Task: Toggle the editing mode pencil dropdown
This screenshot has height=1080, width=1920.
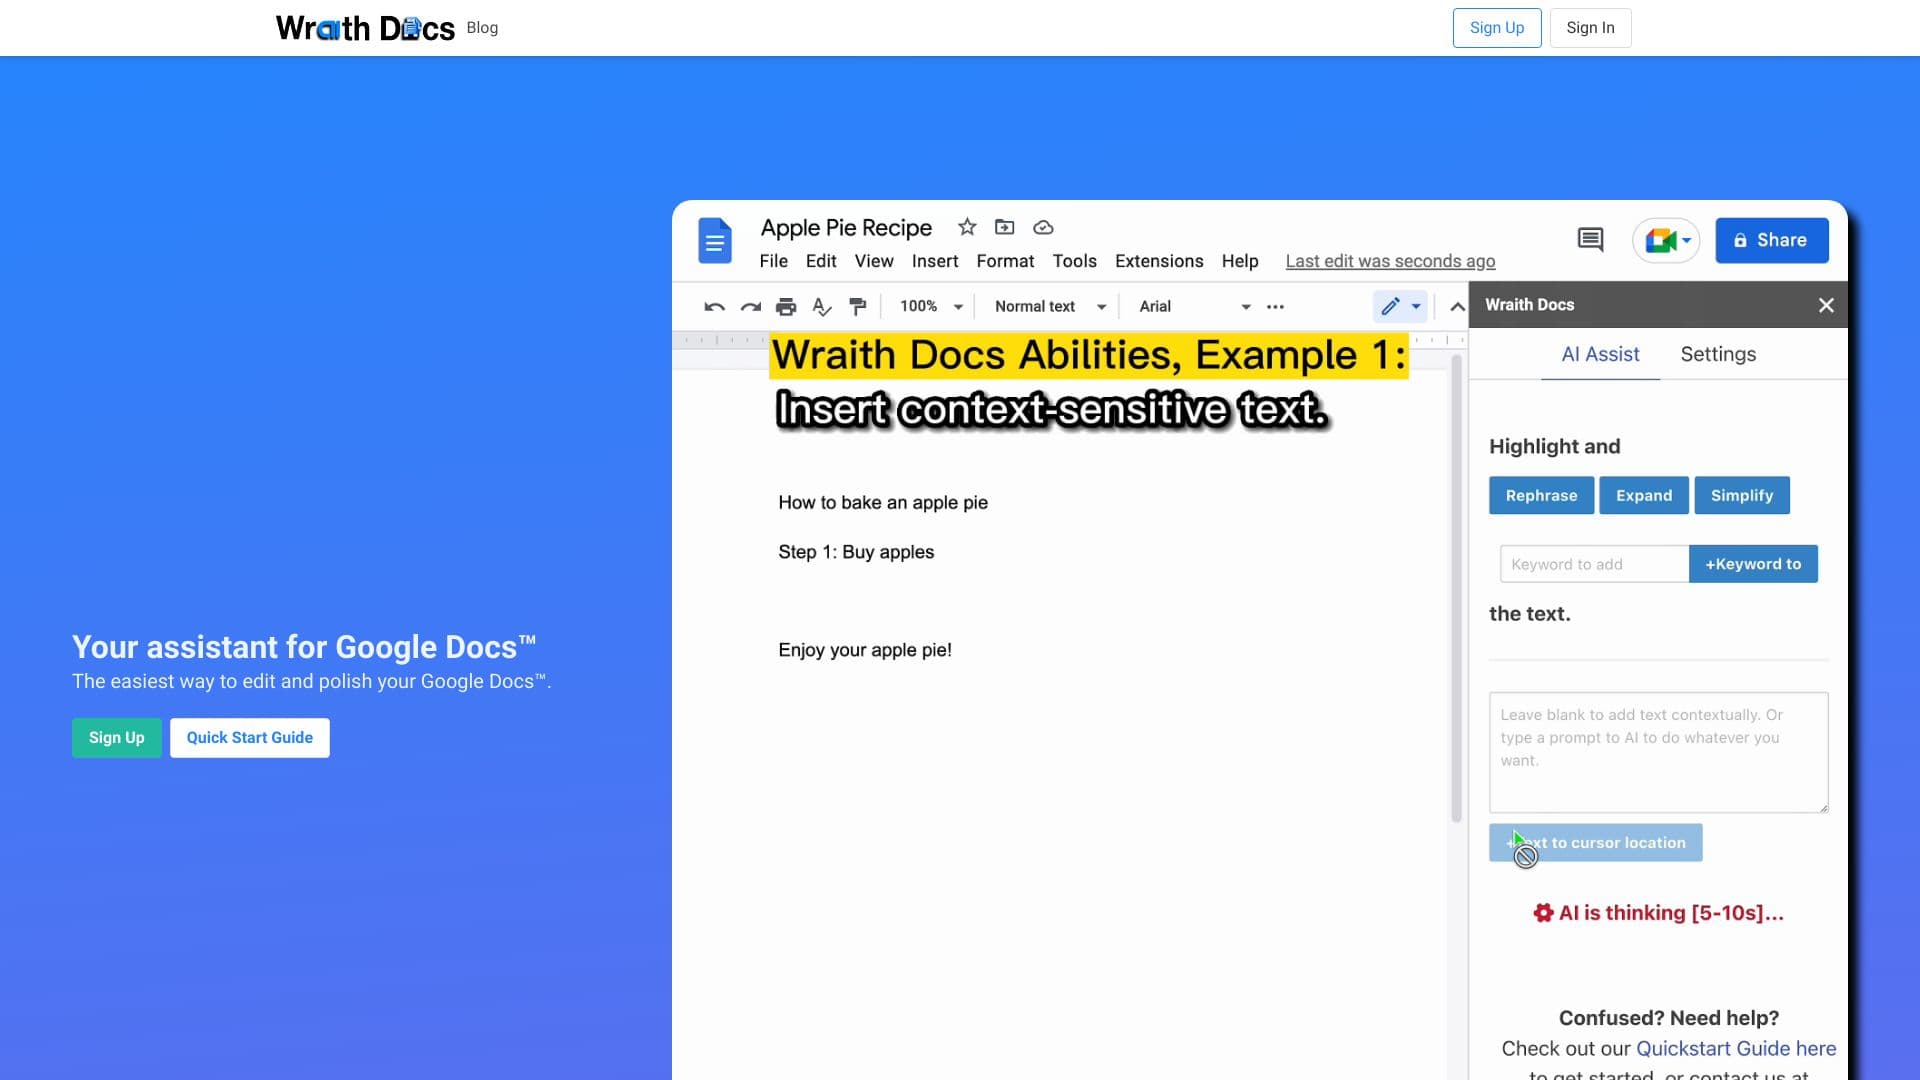Action: tap(1400, 306)
